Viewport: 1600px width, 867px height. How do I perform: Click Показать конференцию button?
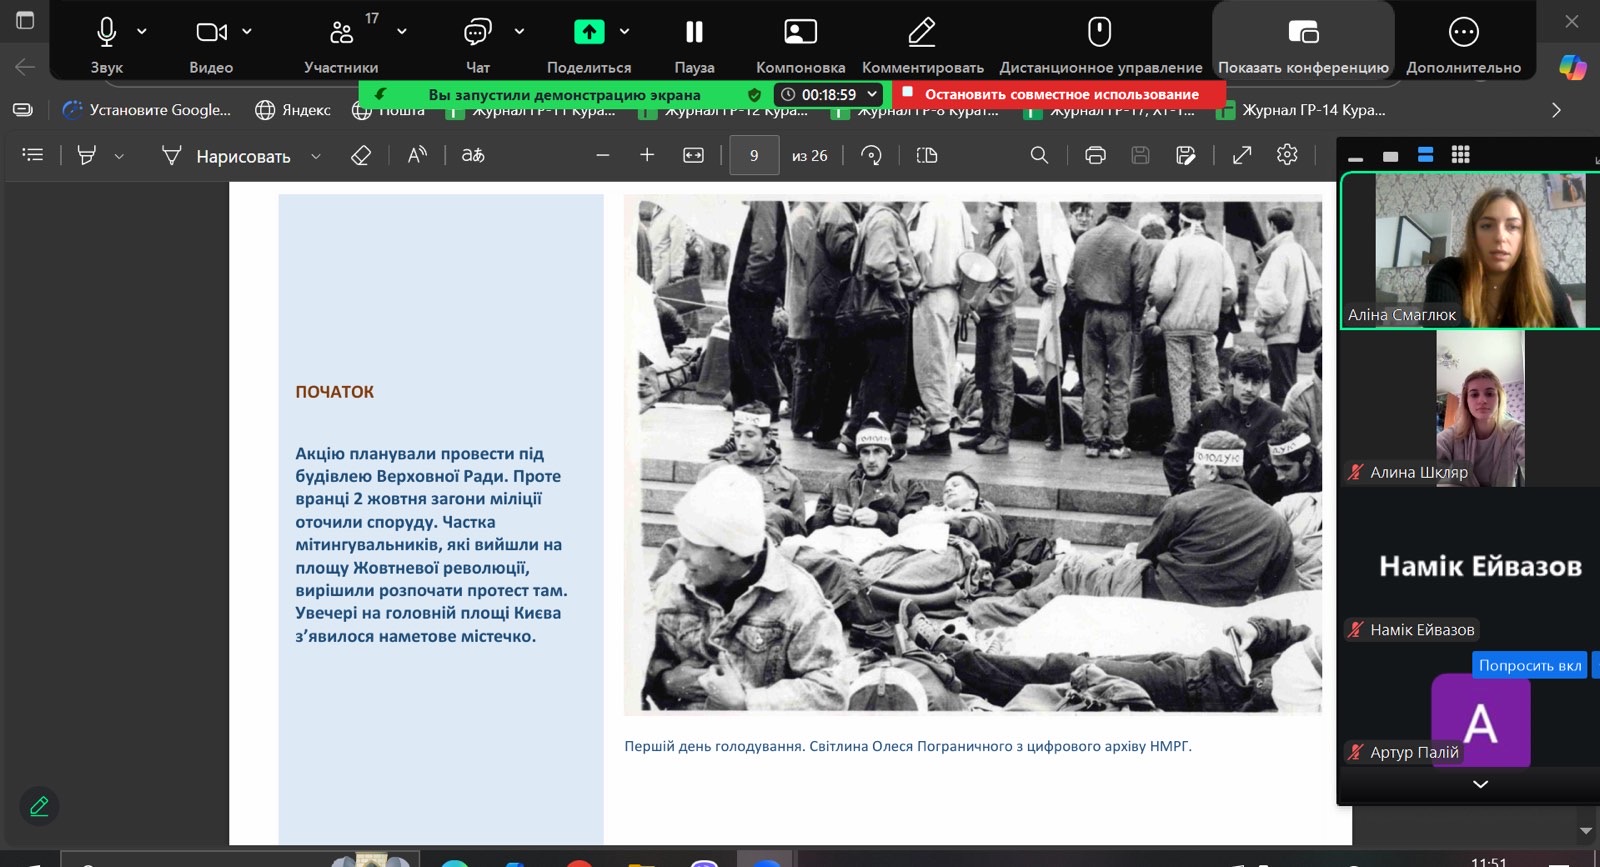1303,42
